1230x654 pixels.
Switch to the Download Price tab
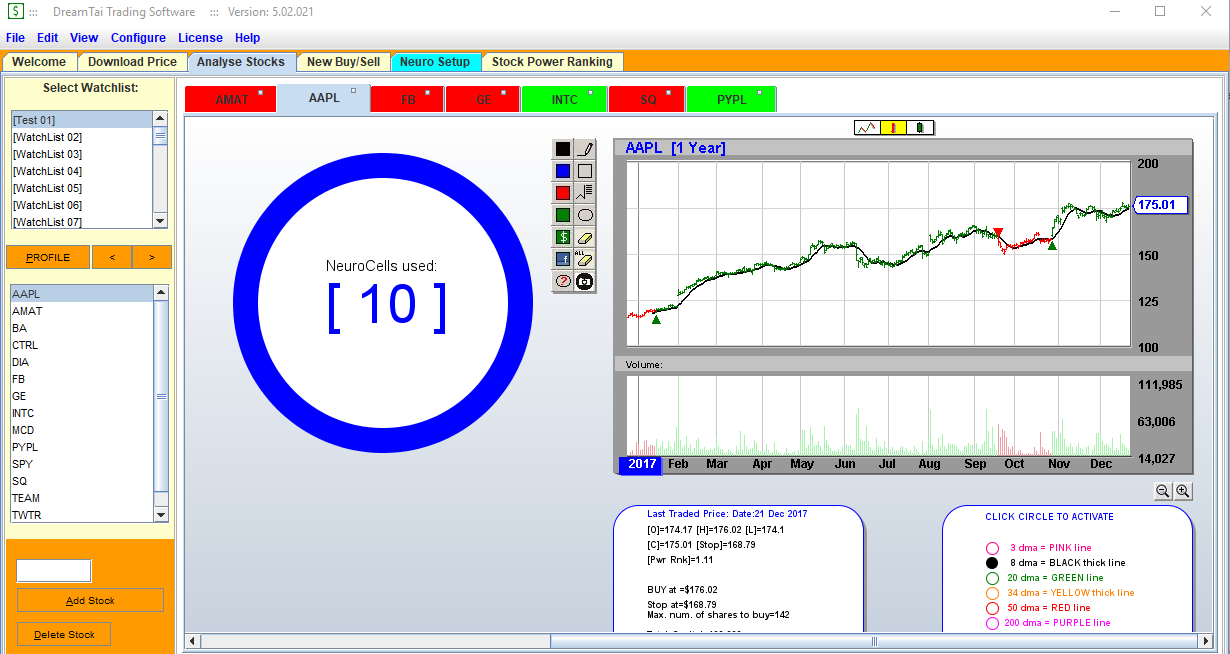(132, 62)
